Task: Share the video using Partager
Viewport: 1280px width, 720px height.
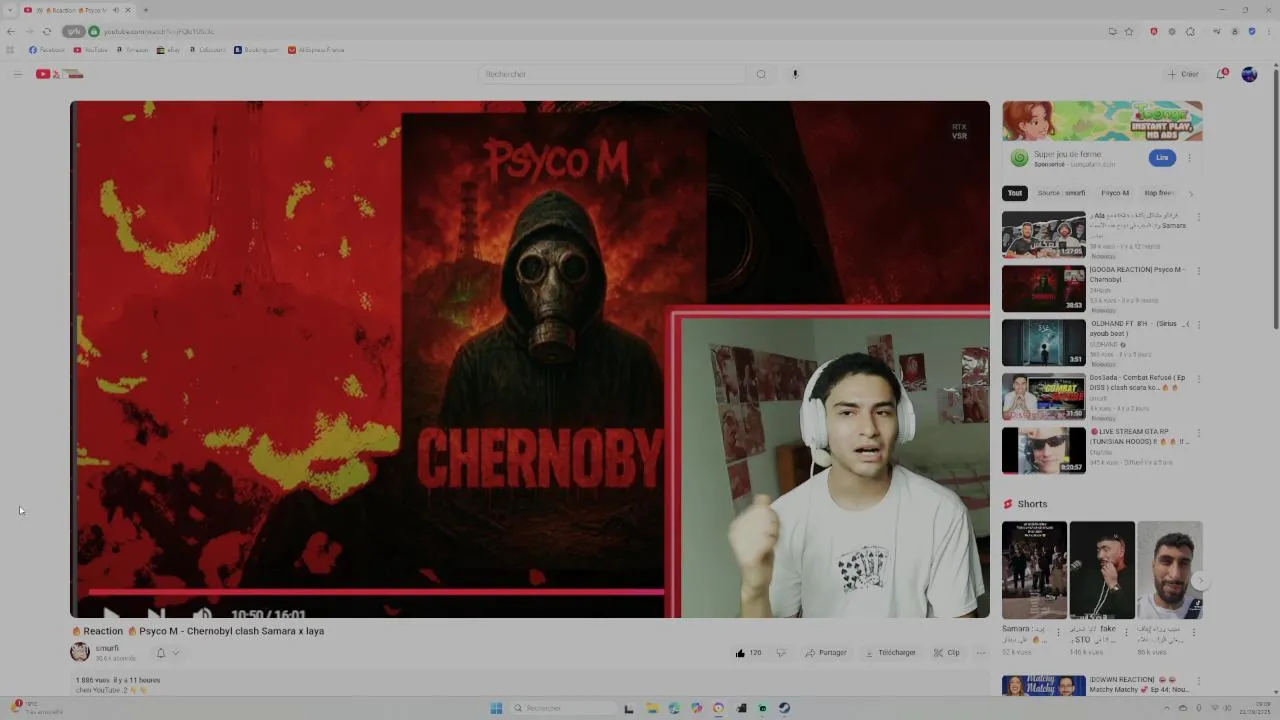Action: [x=826, y=653]
